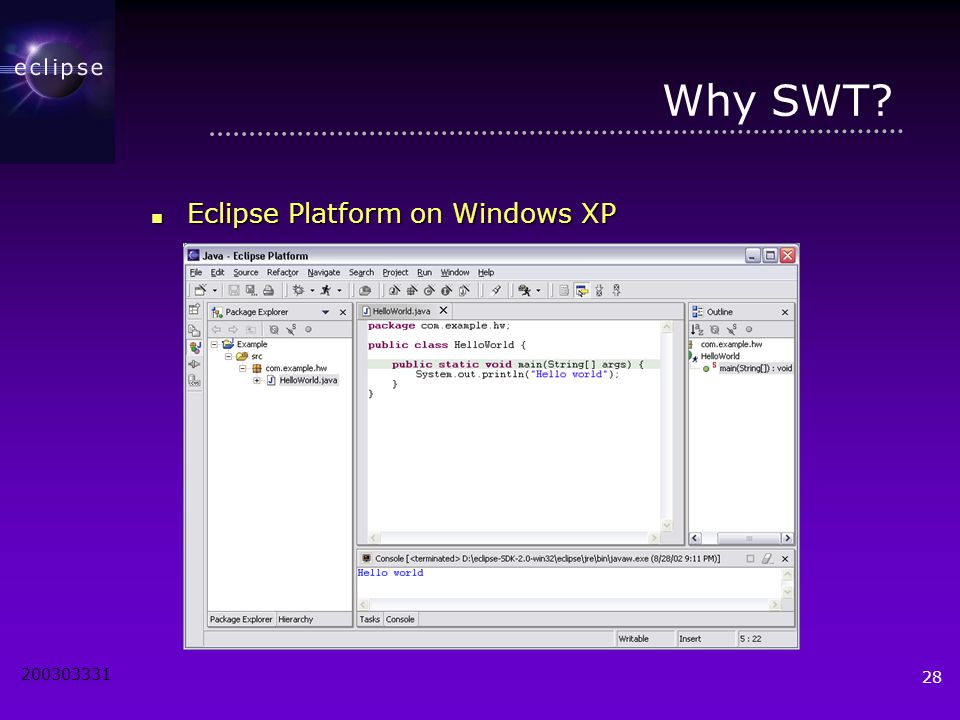Launch Run with the running man icon
The height and width of the screenshot is (720, 960).
[326, 290]
